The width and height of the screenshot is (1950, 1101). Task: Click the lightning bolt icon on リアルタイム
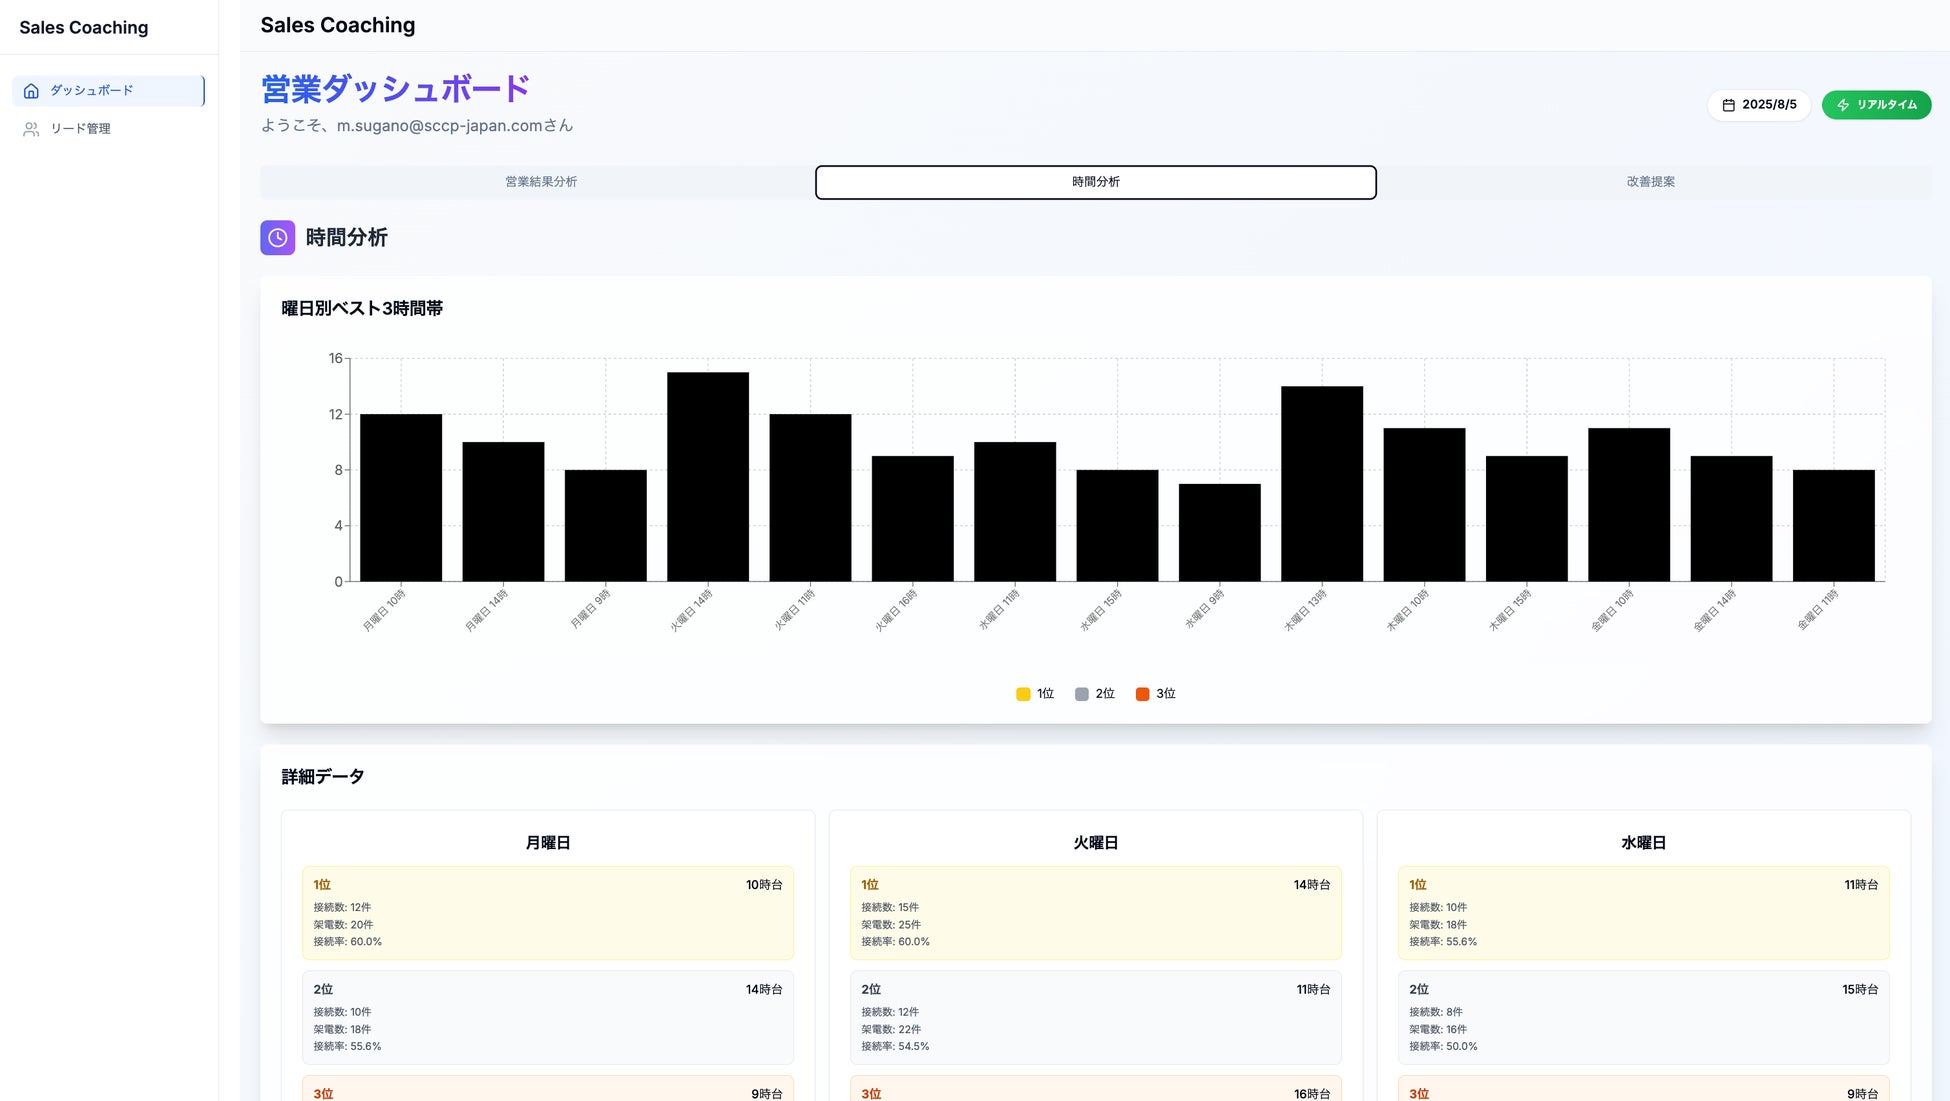click(1843, 105)
